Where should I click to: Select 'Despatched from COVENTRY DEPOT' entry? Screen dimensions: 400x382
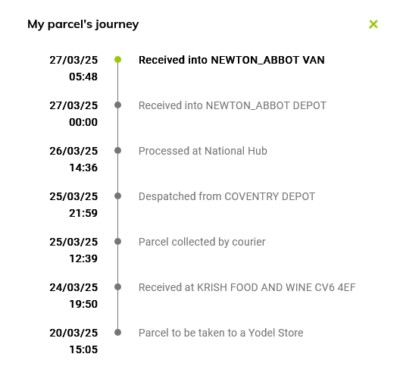click(x=227, y=196)
